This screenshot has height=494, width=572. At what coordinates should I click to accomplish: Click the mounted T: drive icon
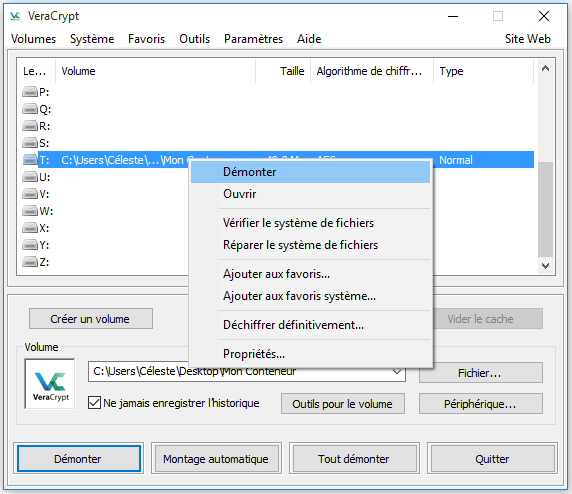(x=30, y=160)
